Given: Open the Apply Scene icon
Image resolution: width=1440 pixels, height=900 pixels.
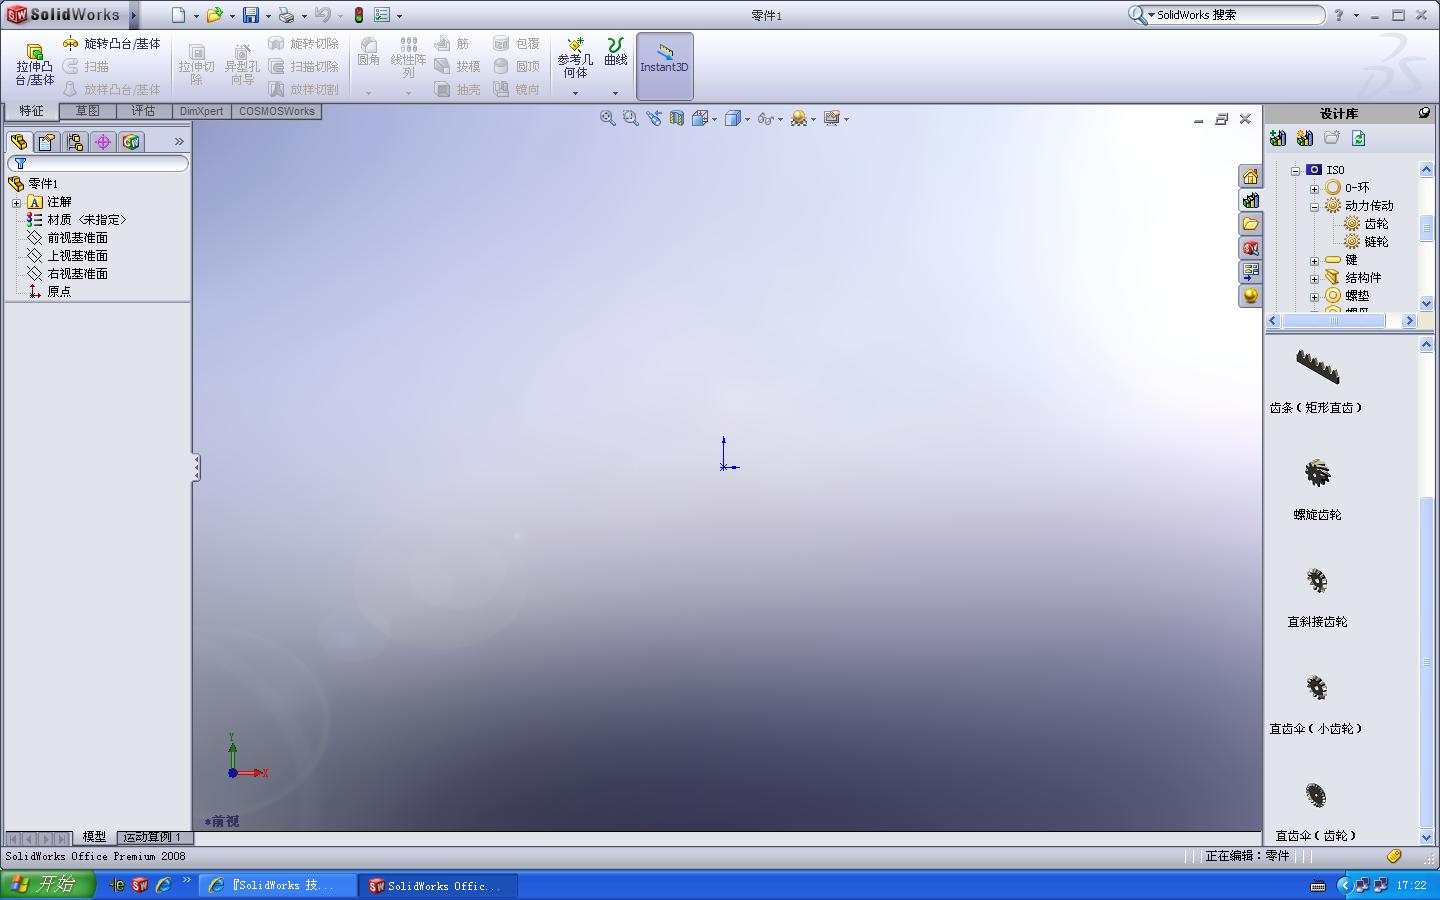Looking at the screenshot, I should point(798,118).
